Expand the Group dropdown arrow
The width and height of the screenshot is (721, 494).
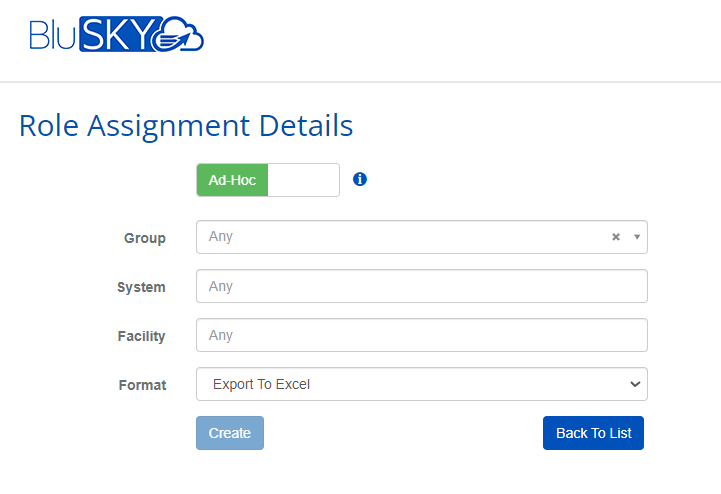point(637,237)
